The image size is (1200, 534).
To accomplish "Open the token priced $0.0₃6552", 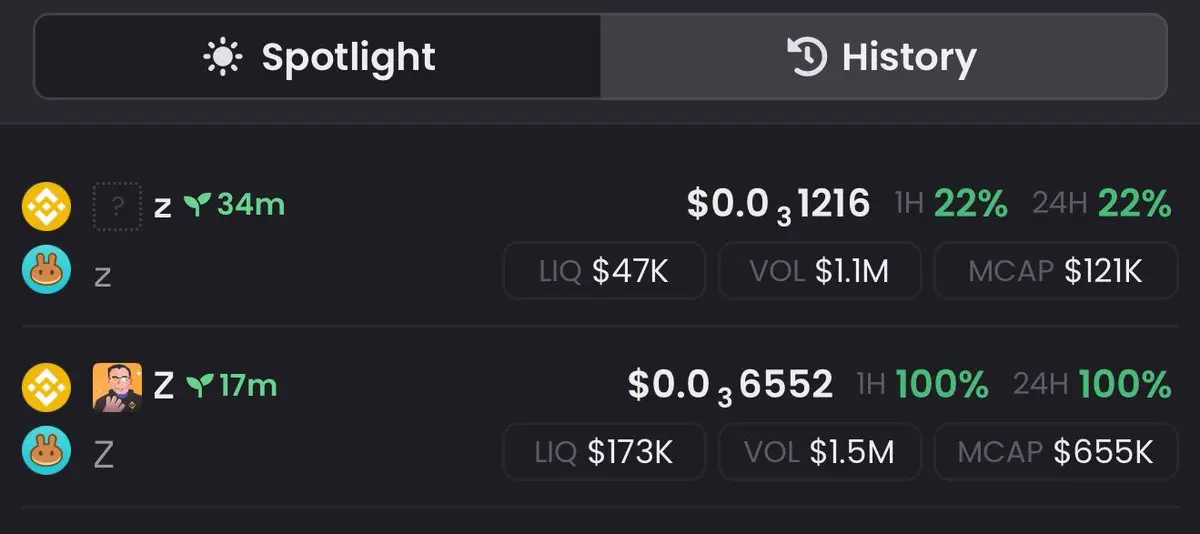I will (x=730, y=385).
